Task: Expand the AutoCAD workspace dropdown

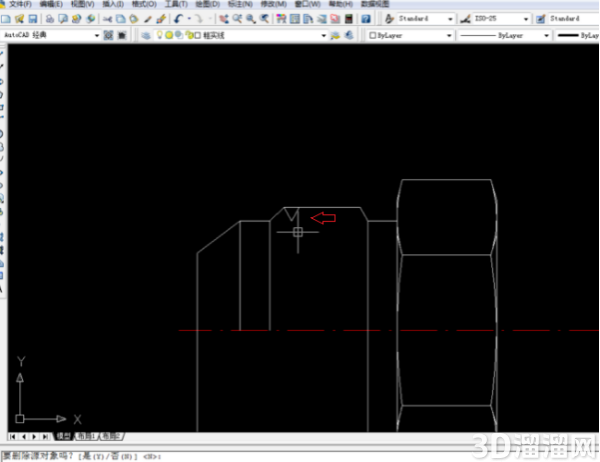Action: [96, 36]
